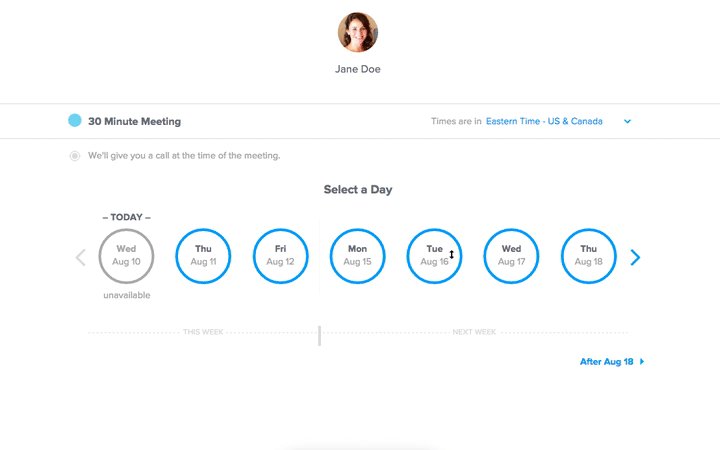Pick Tue Aug 16 day
The height and width of the screenshot is (450, 720).
tap(434, 256)
